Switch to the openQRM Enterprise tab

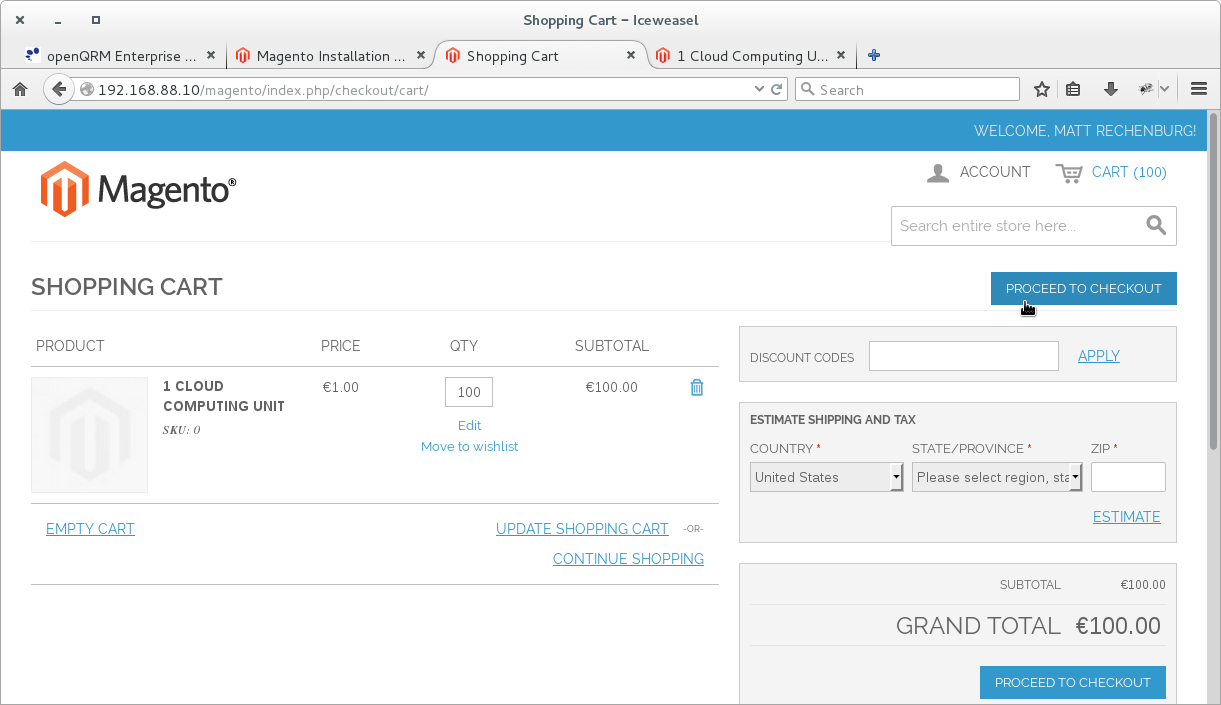coord(122,56)
